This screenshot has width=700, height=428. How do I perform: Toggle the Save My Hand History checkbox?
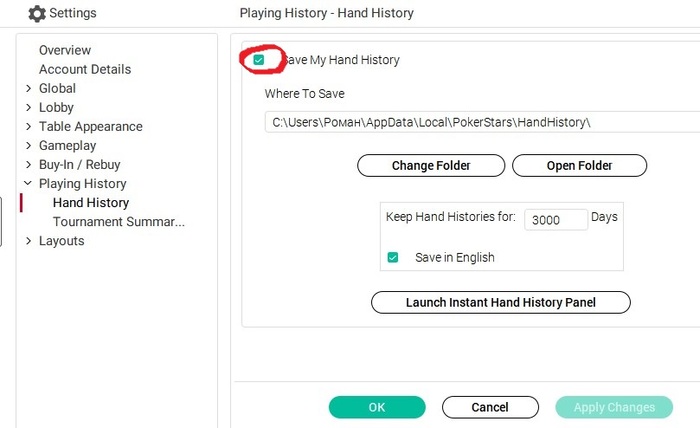258,60
